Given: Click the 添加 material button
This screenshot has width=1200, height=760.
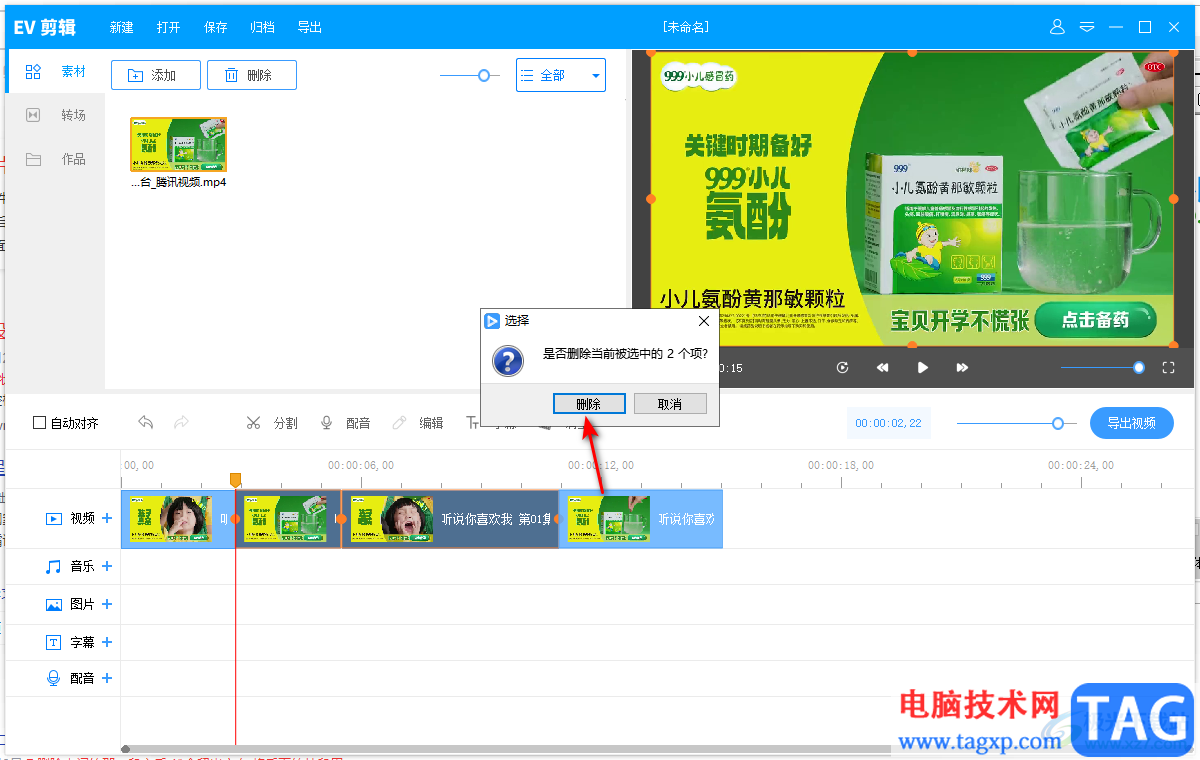Looking at the screenshot, I should point(156,75).
